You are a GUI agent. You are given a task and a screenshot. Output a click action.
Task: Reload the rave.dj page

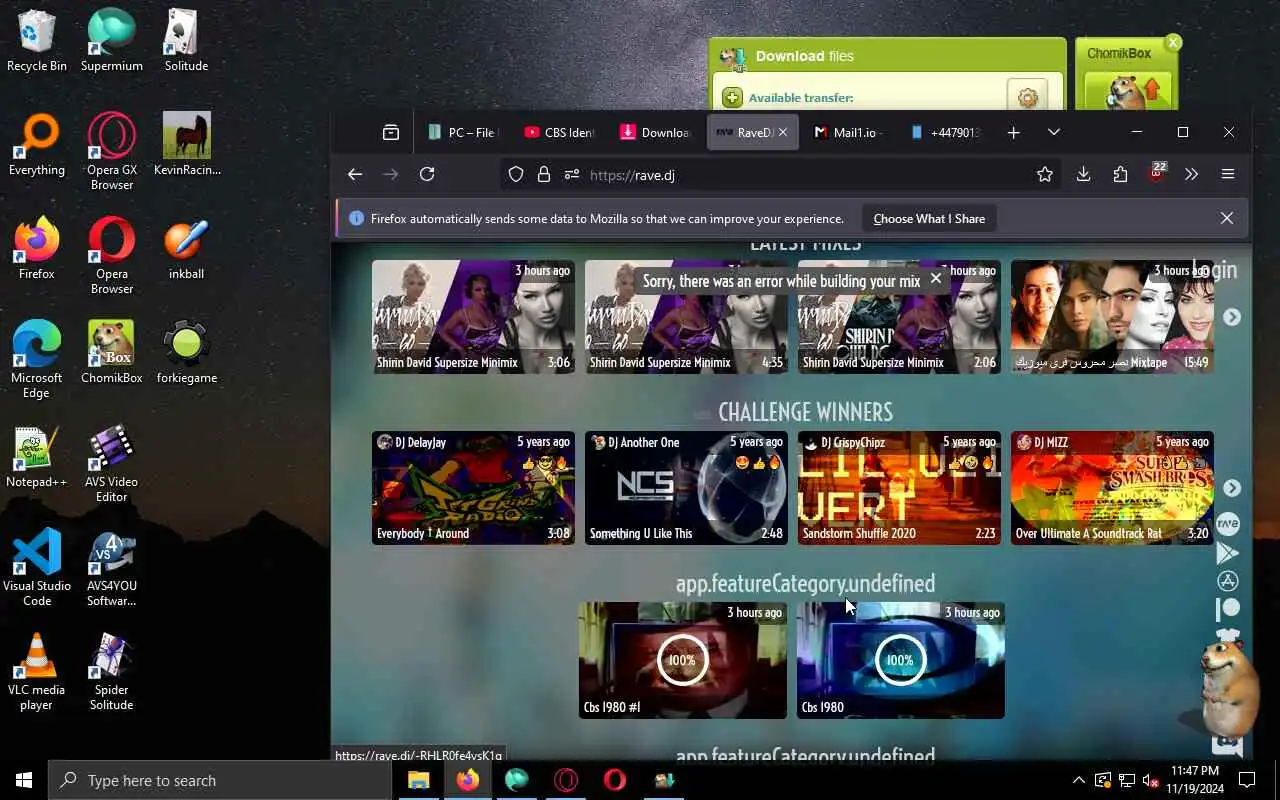pyautogui.click(x=427, y=174)
